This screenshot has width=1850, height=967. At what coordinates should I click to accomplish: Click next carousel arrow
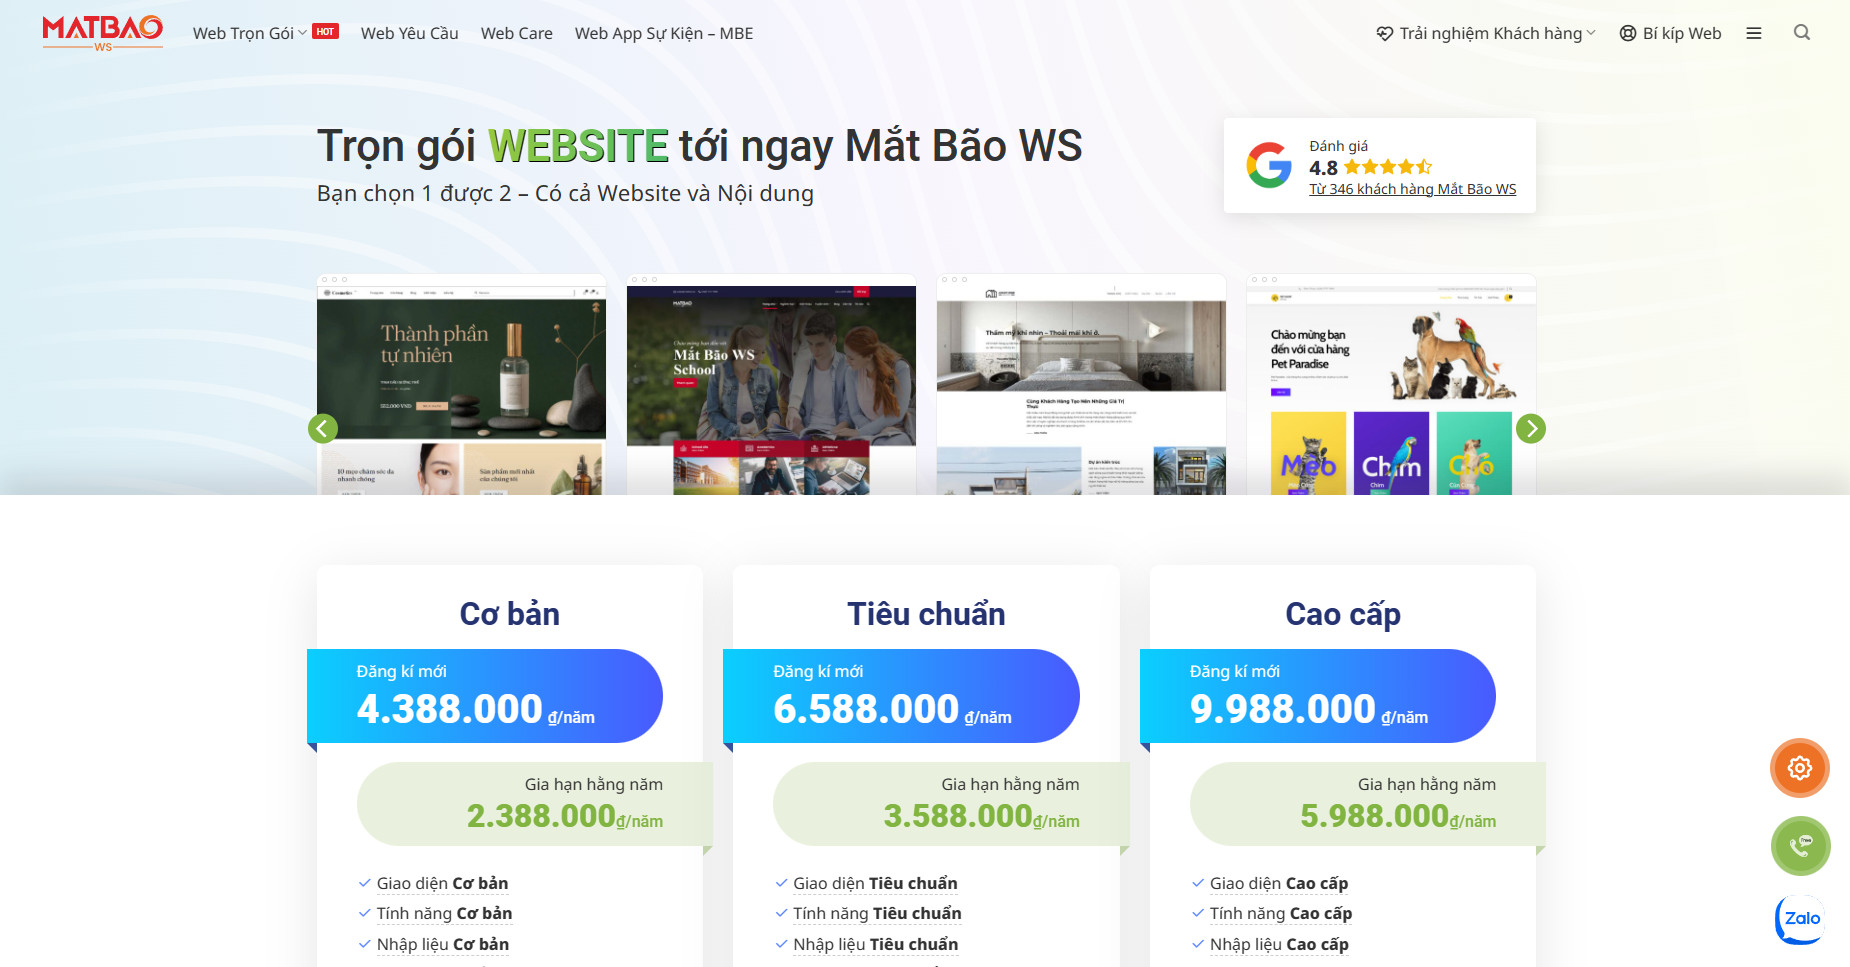(1531, 428)
